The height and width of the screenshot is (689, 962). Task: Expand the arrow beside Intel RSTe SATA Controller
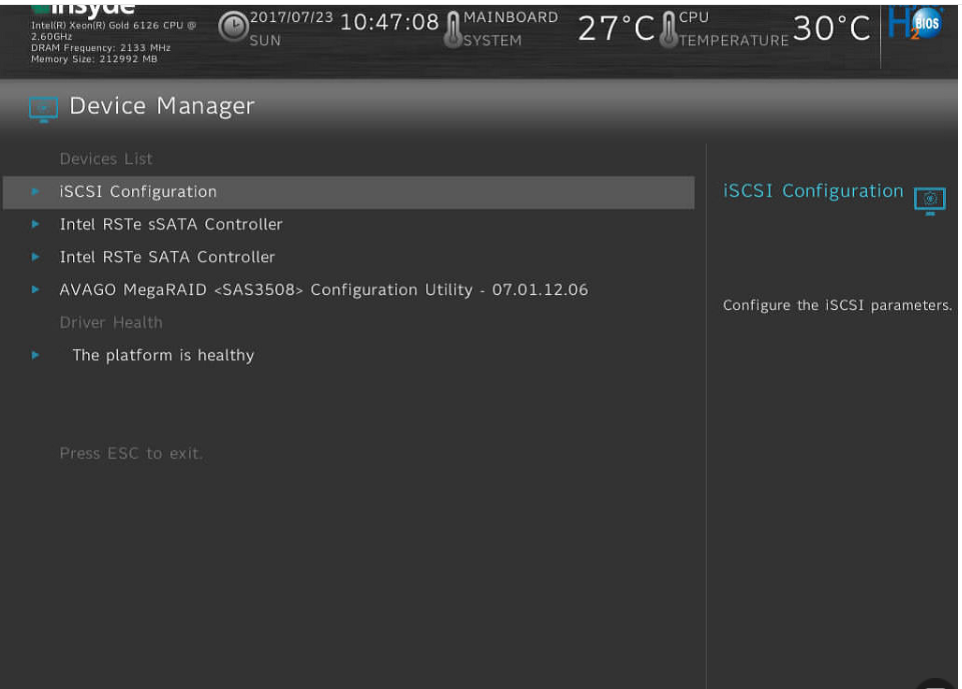[36, 258]
